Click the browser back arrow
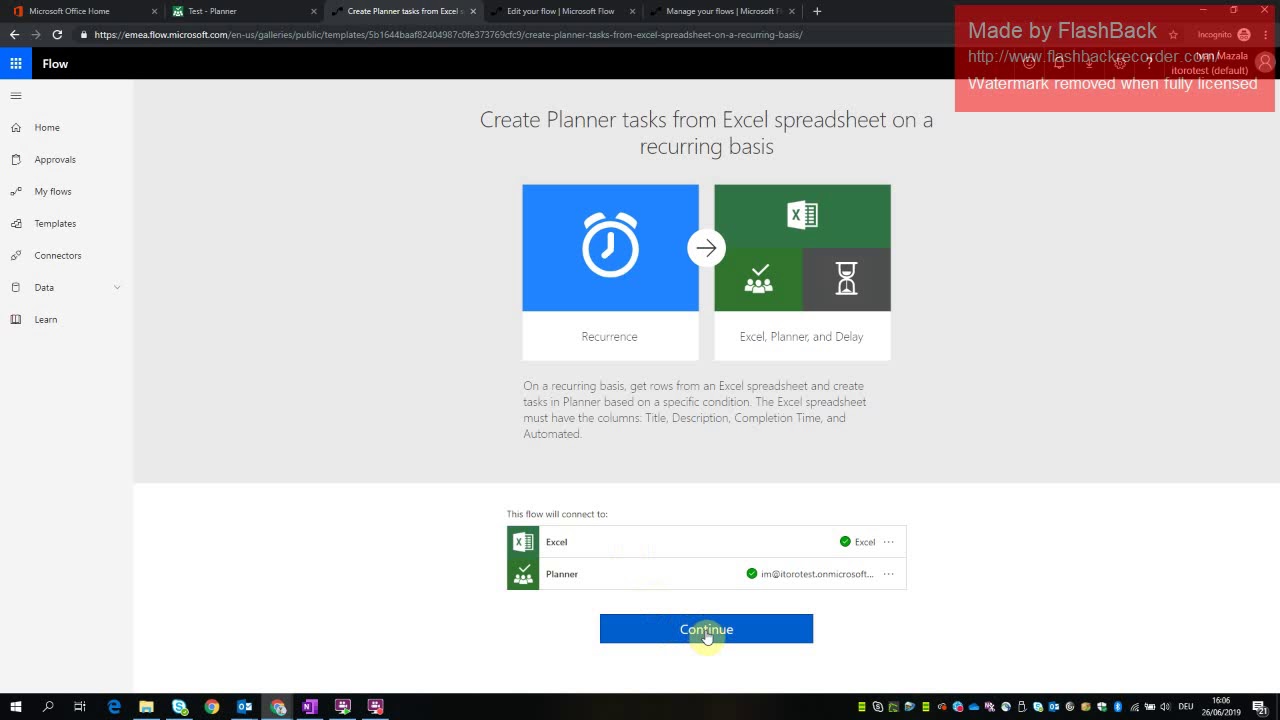The width and height of the screenshot is (1280, 720). [x=14, y=34]
